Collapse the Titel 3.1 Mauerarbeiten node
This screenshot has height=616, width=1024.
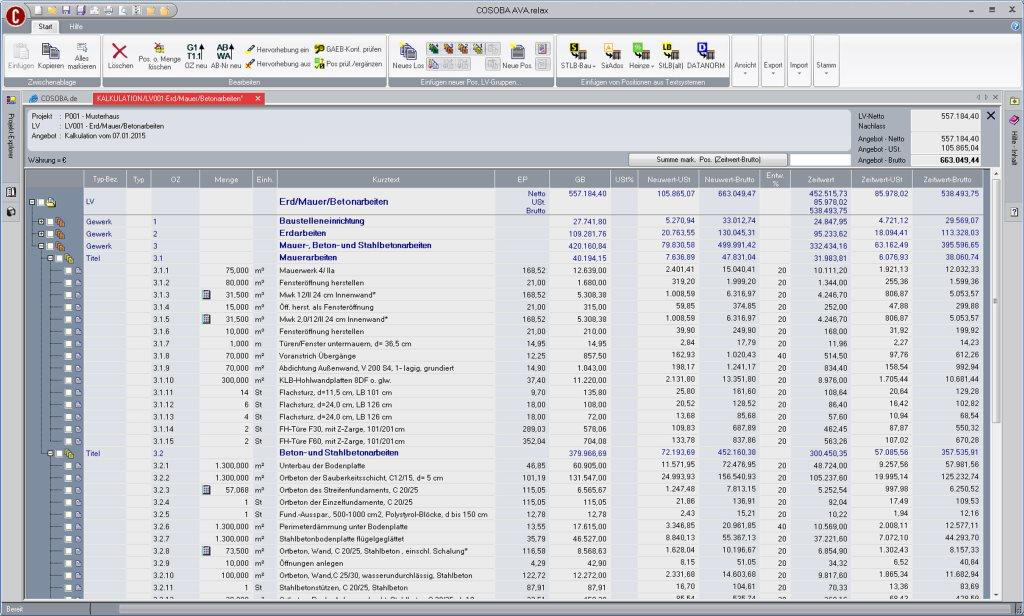click(48, 258)
